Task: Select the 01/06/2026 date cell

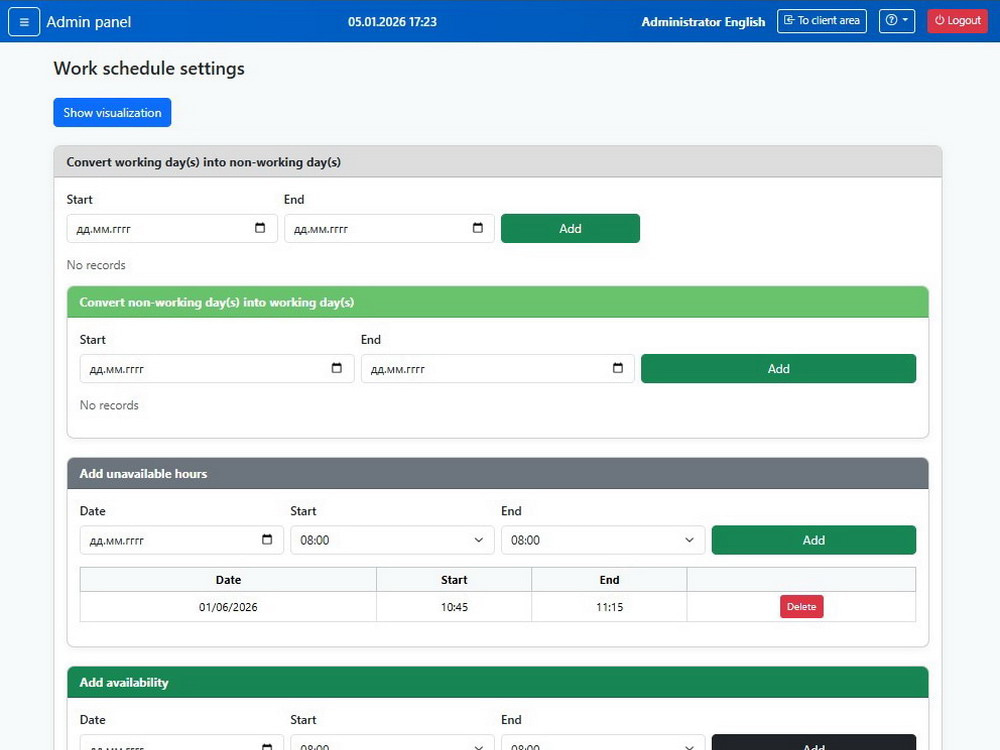Action: [228, 607]
